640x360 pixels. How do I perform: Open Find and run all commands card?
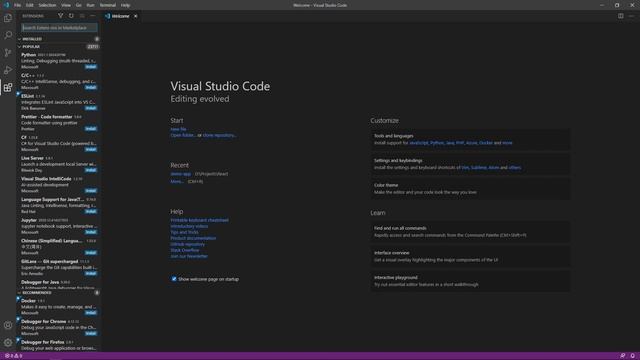click(470, 232)
